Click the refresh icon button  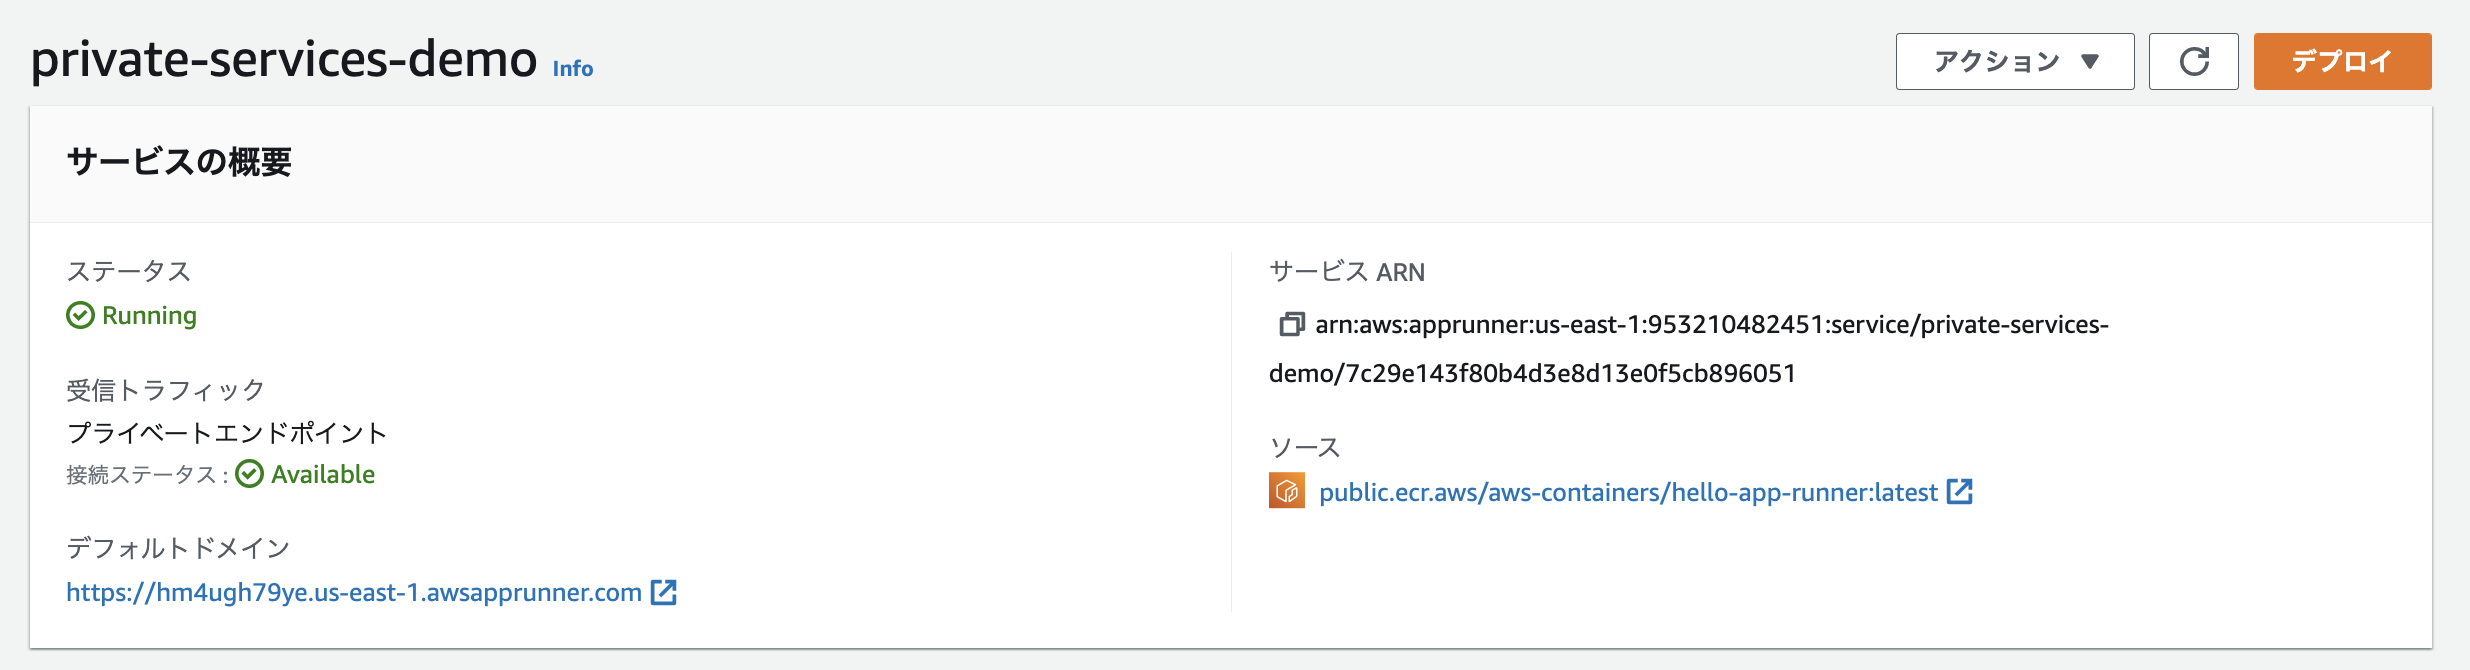pyautogui.click(x=2193, y=61)
